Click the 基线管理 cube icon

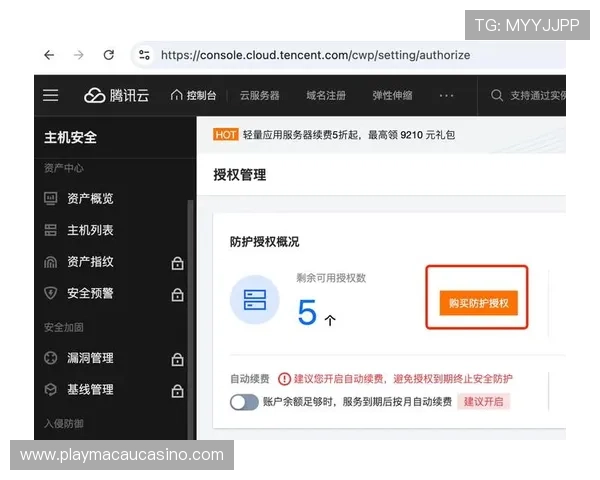click(x=51, y=390)
